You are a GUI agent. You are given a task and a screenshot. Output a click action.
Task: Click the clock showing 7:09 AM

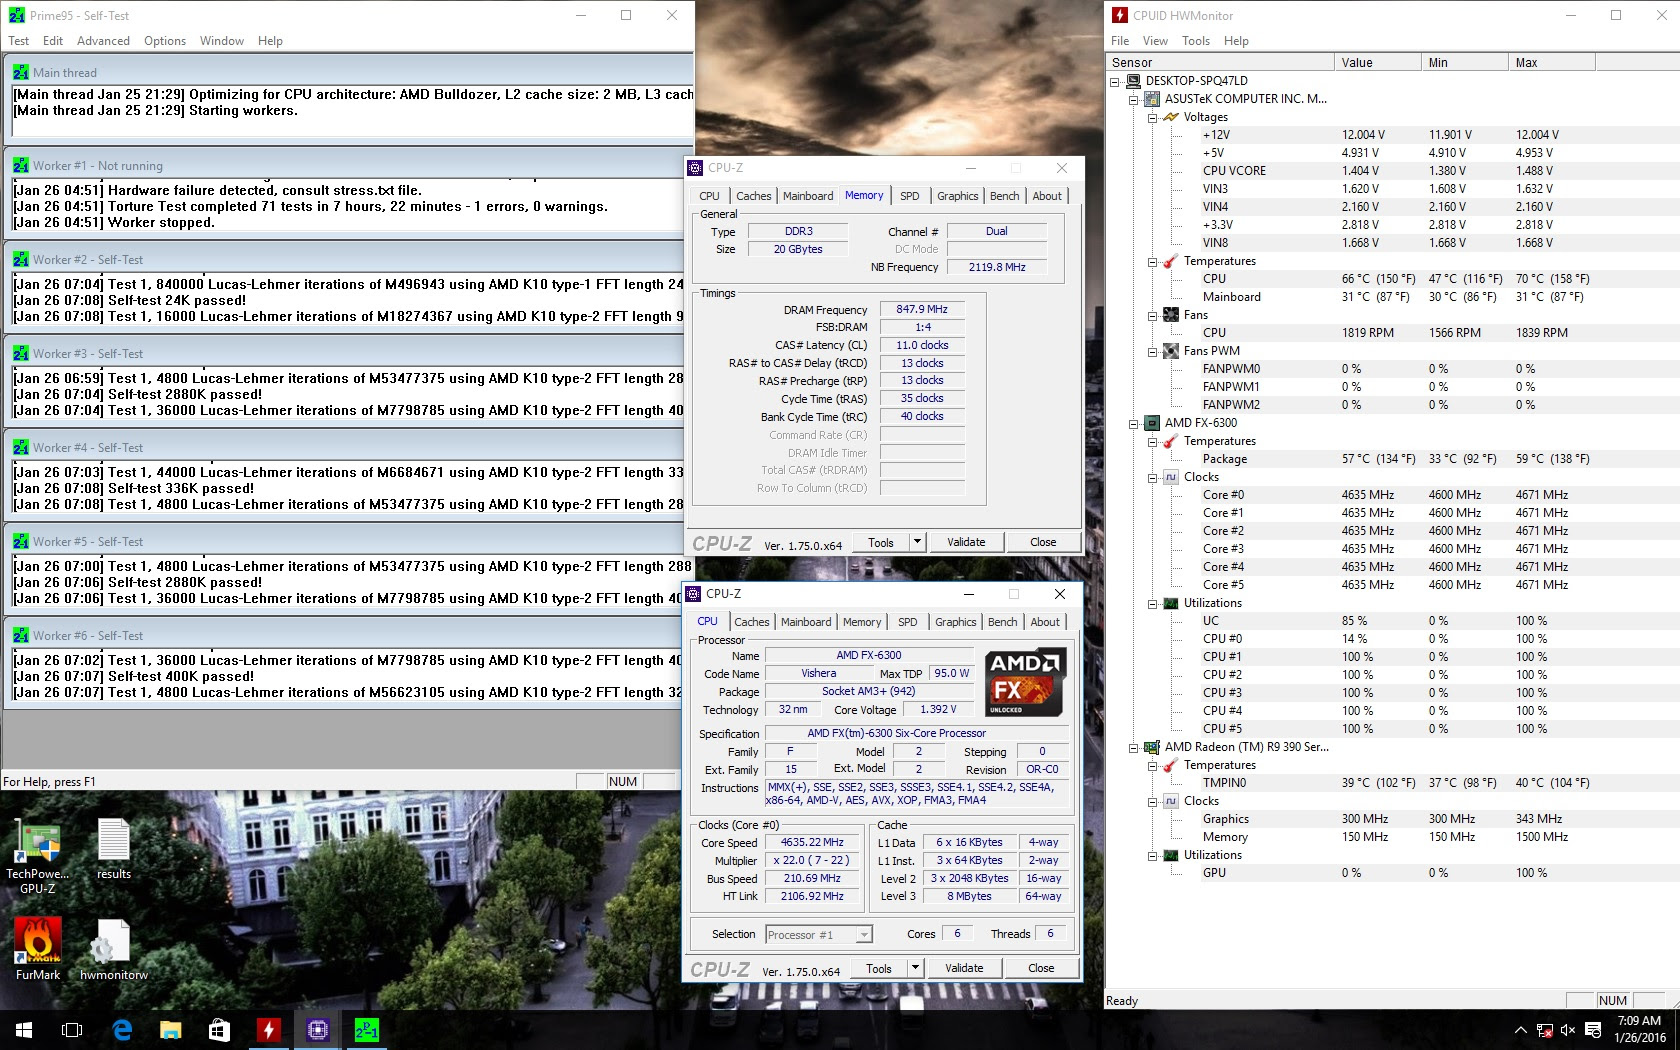[1639, 1021]
